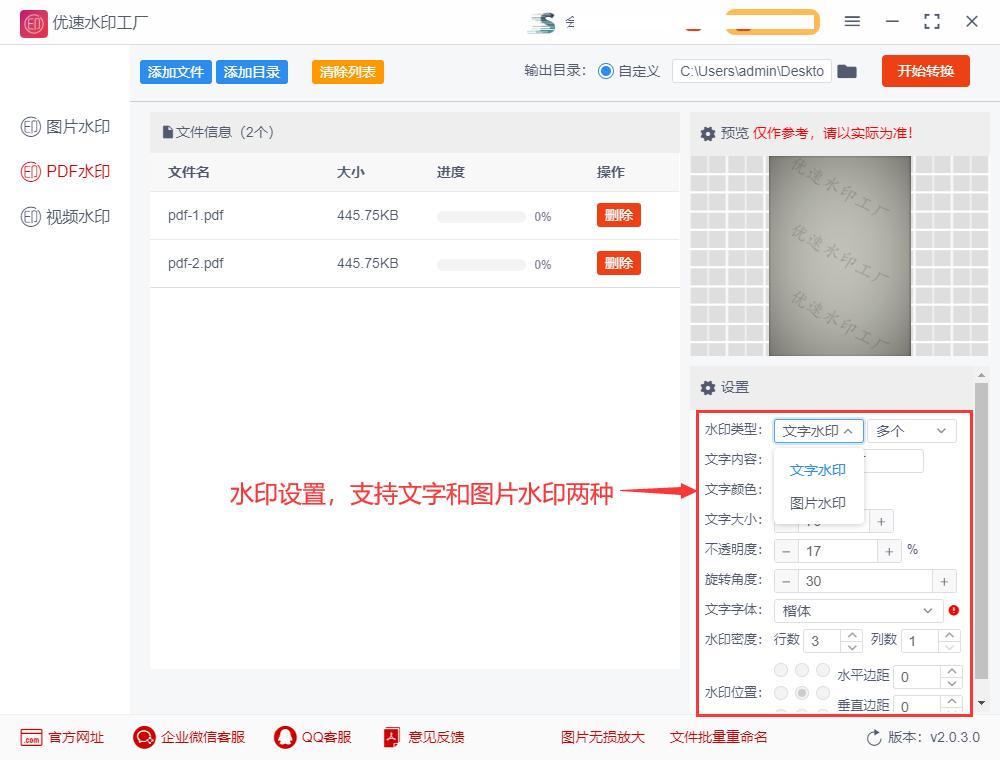Open the 水印类型 watermark type dropdown
The image size is (1000, 760).
818,430
